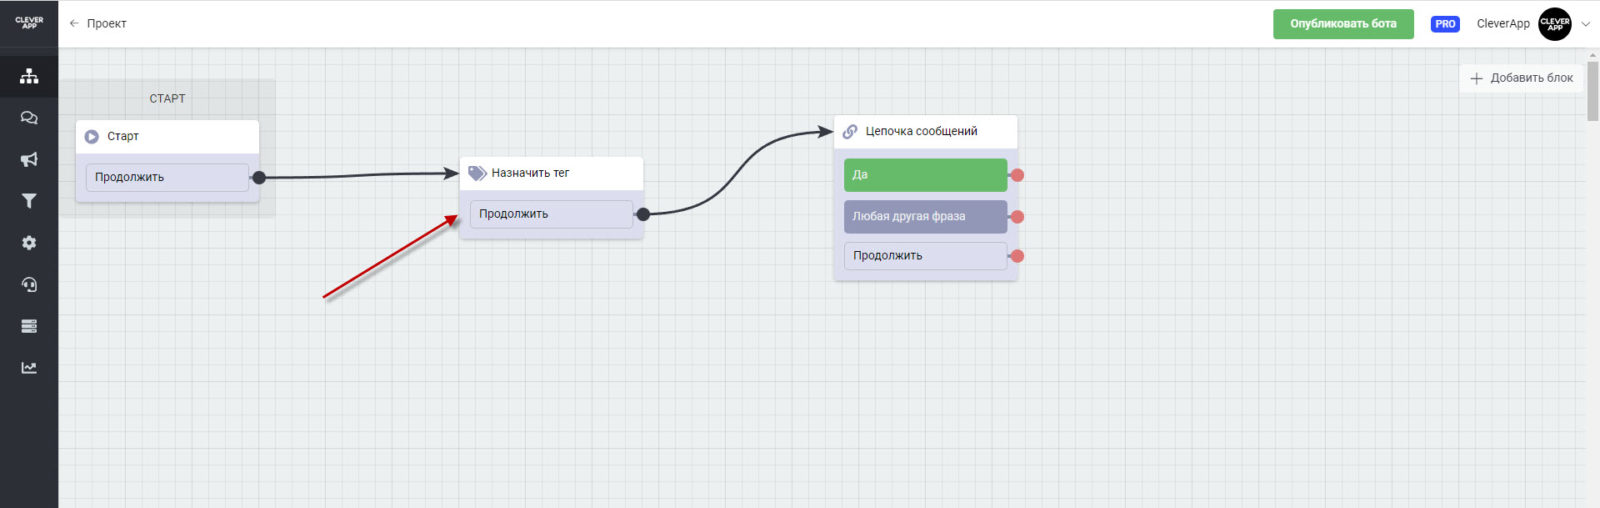
Task: Click the CleverApp logo in top-left
Action: (x=29, y=23)
